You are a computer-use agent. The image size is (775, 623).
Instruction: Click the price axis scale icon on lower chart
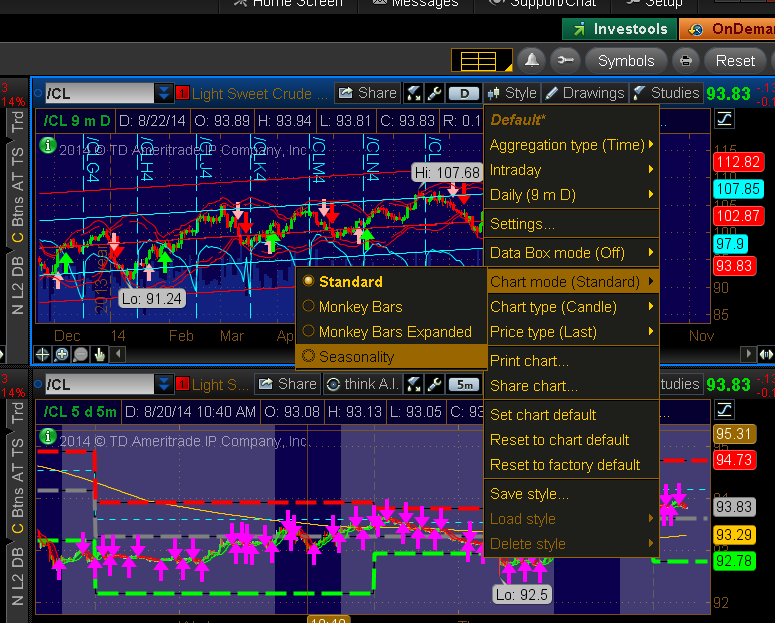click(724, 409)
